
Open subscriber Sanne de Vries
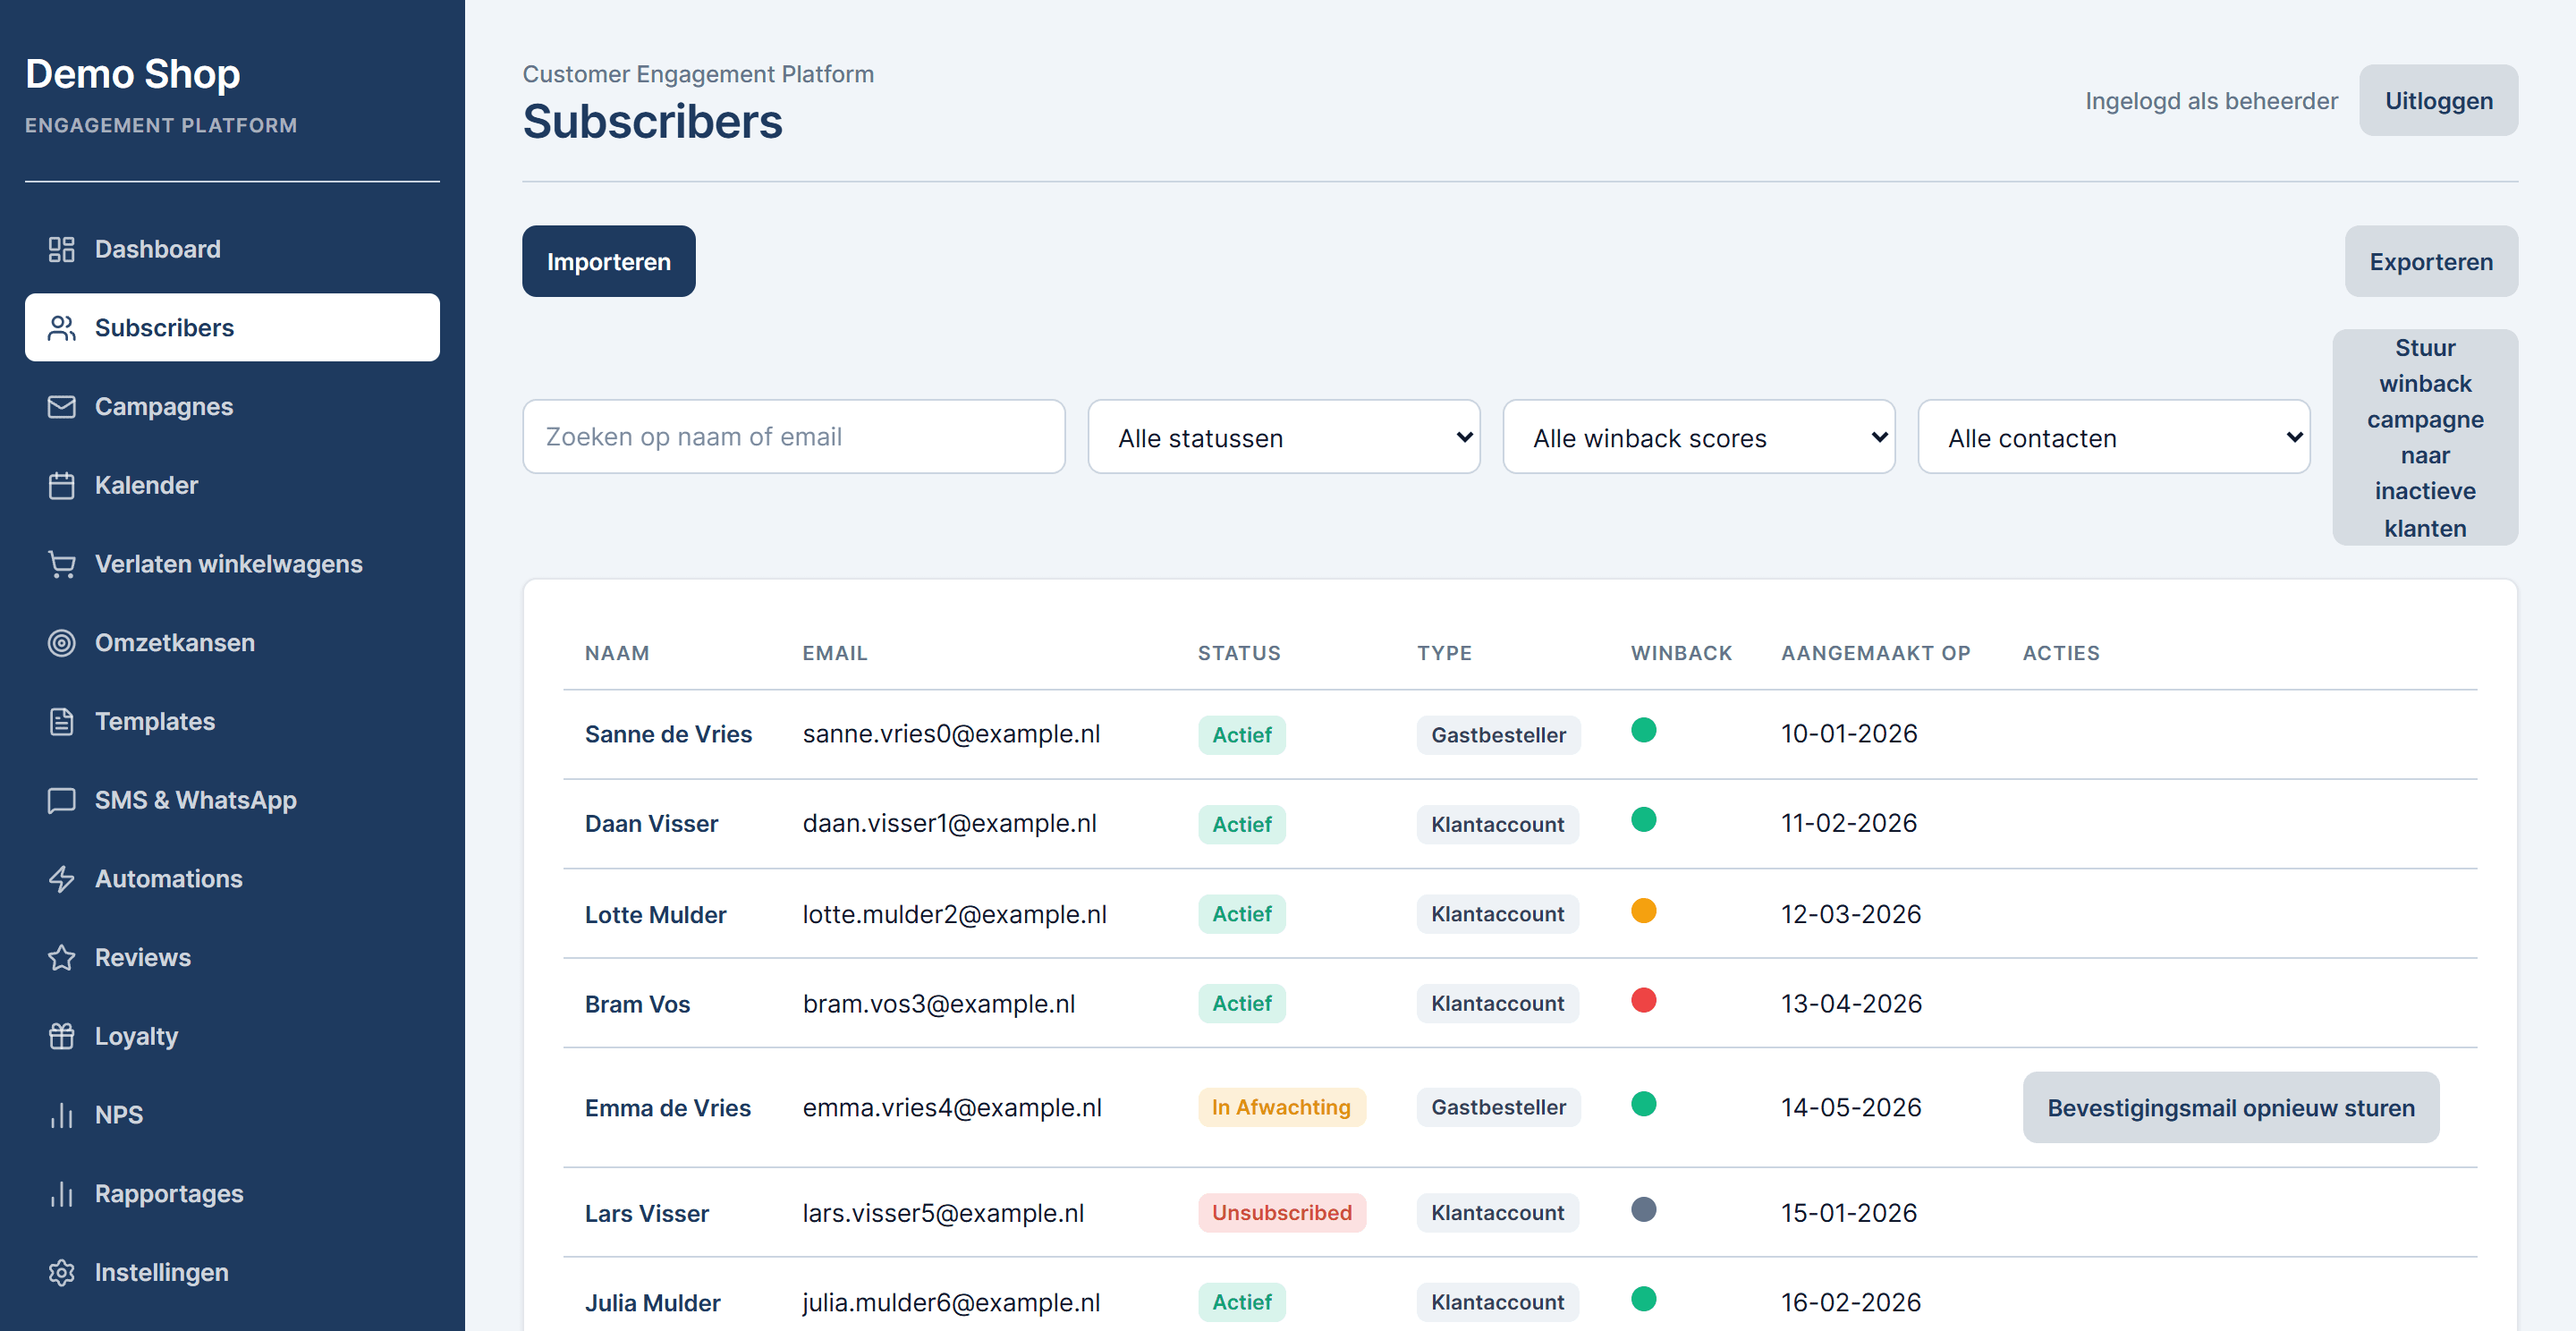tap(668, 734)
